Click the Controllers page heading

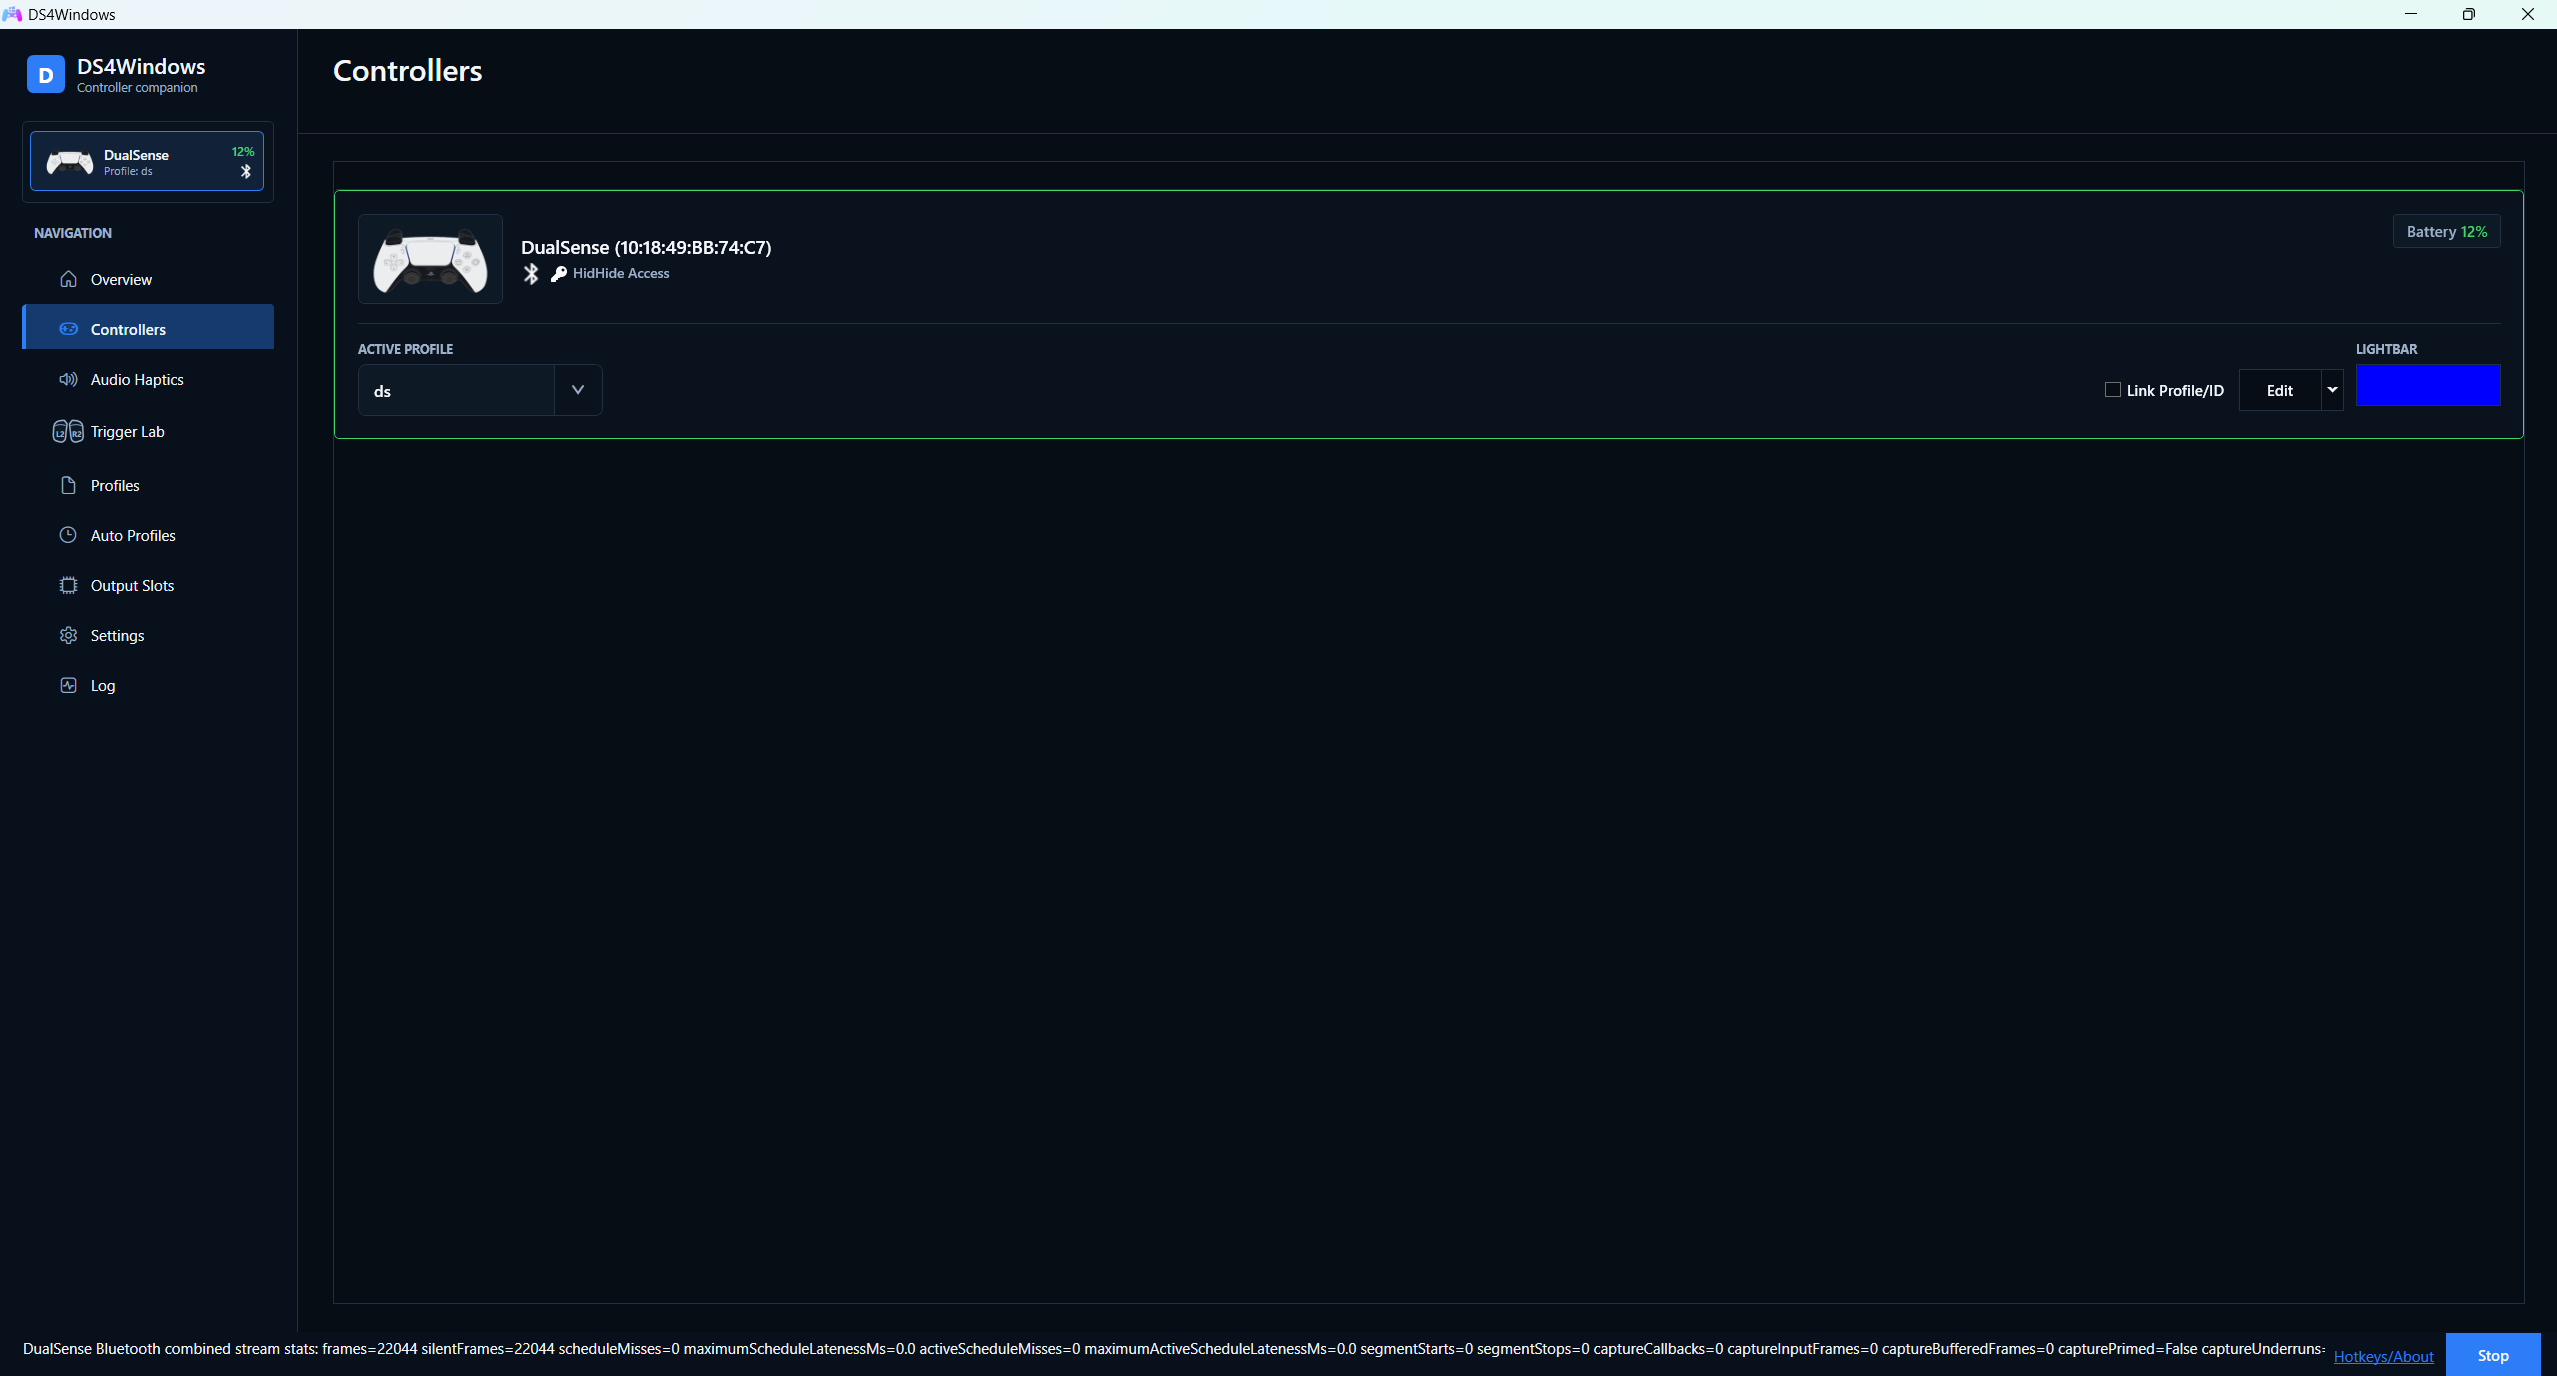(407, 70)
